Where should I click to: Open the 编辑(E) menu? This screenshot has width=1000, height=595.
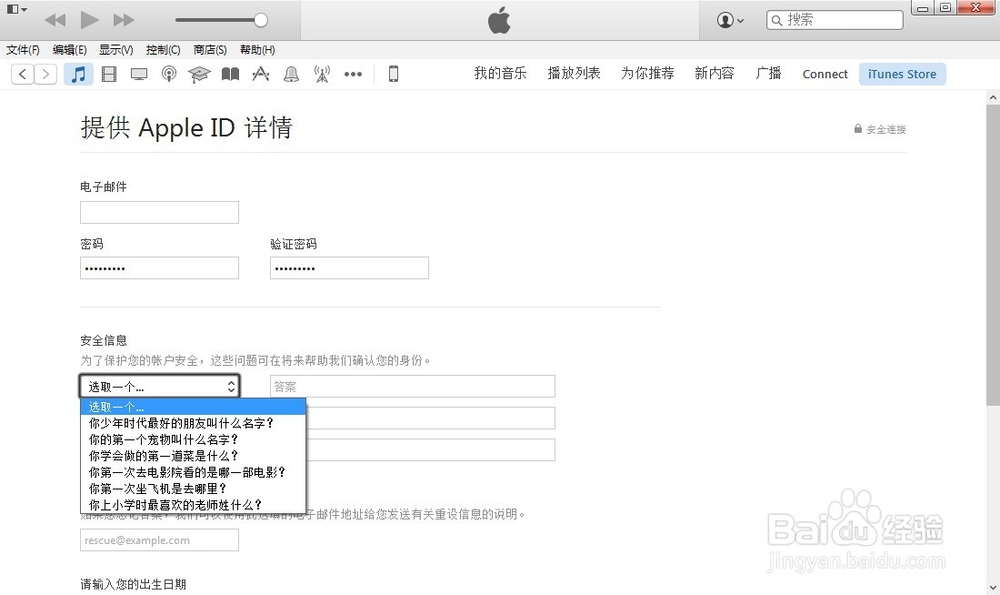coord(70,50)
